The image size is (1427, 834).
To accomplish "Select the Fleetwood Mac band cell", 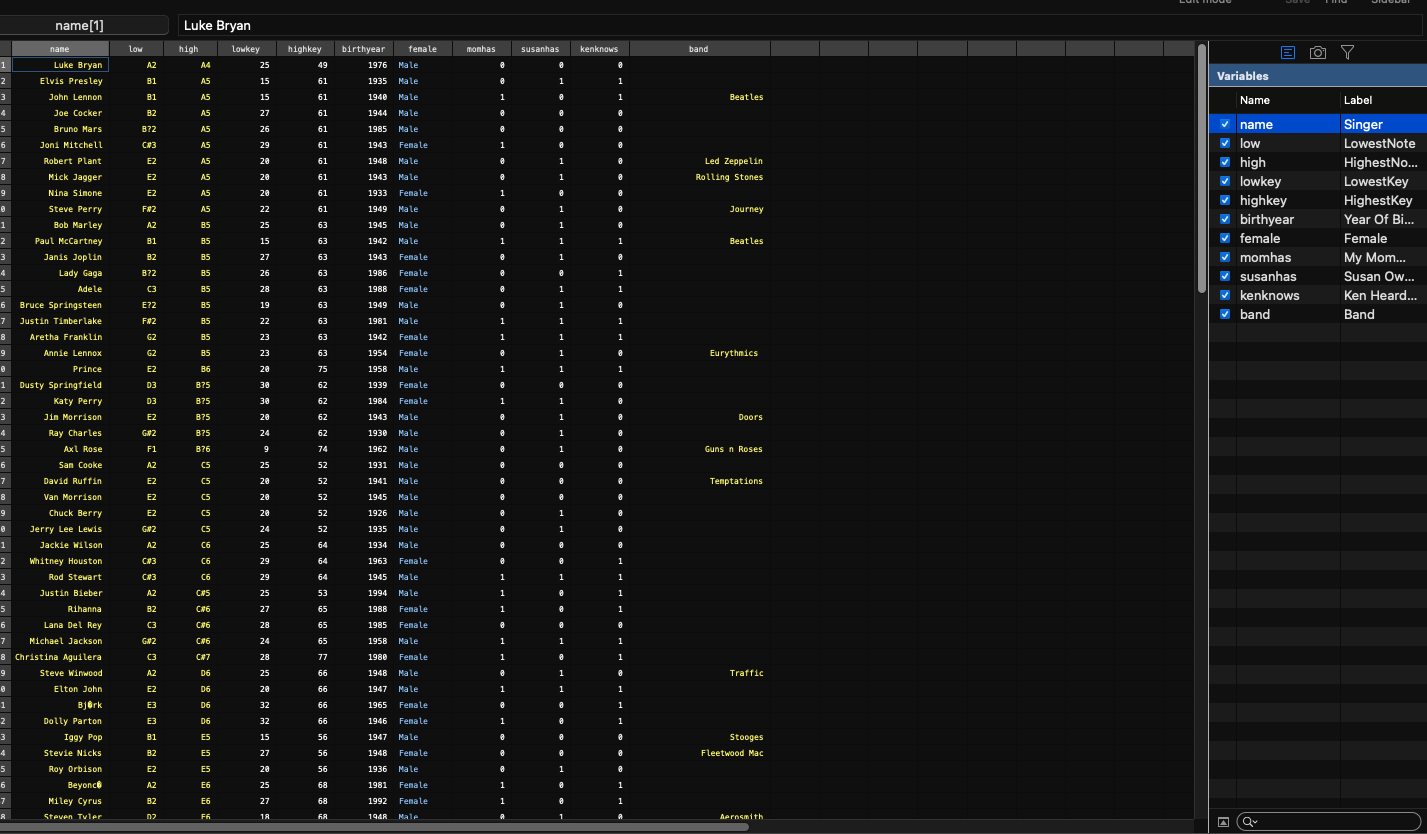I will point(699,753).
